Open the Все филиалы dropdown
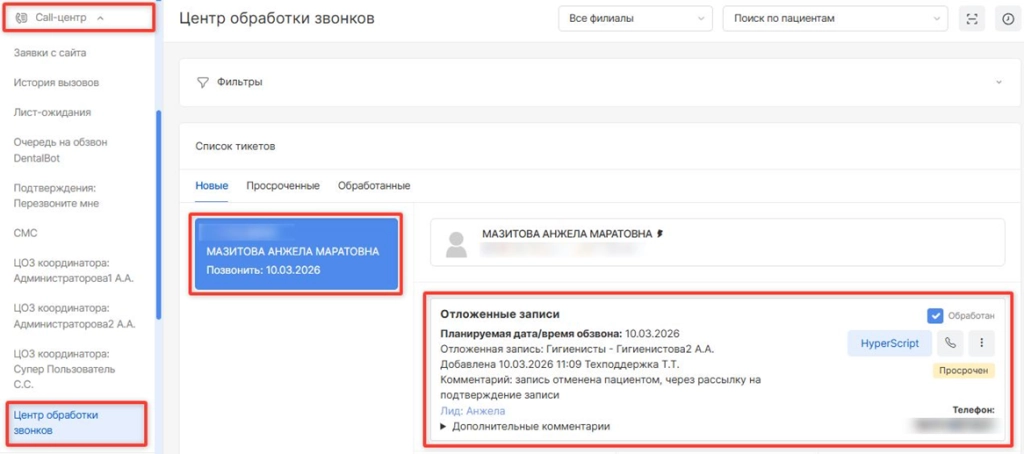The width and height of the screenshot is (1024, 454). click(x=633, y=19)
